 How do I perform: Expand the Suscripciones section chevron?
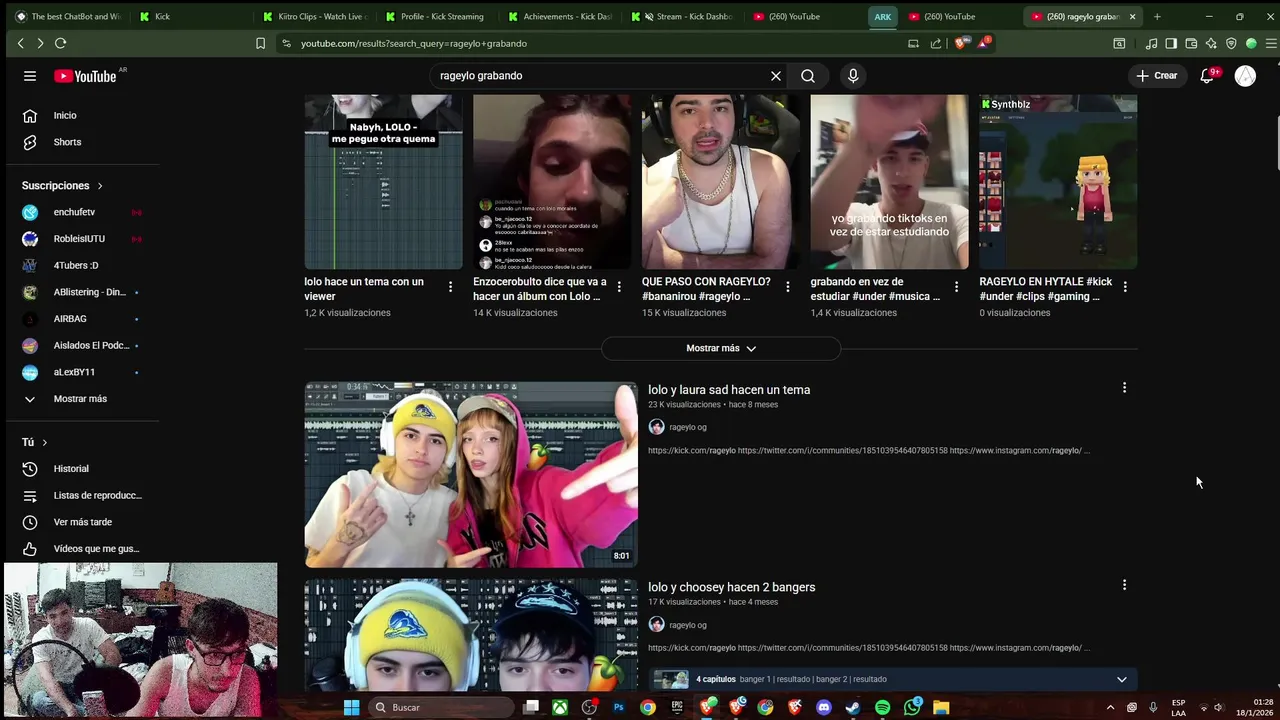[x=100, y=186]
